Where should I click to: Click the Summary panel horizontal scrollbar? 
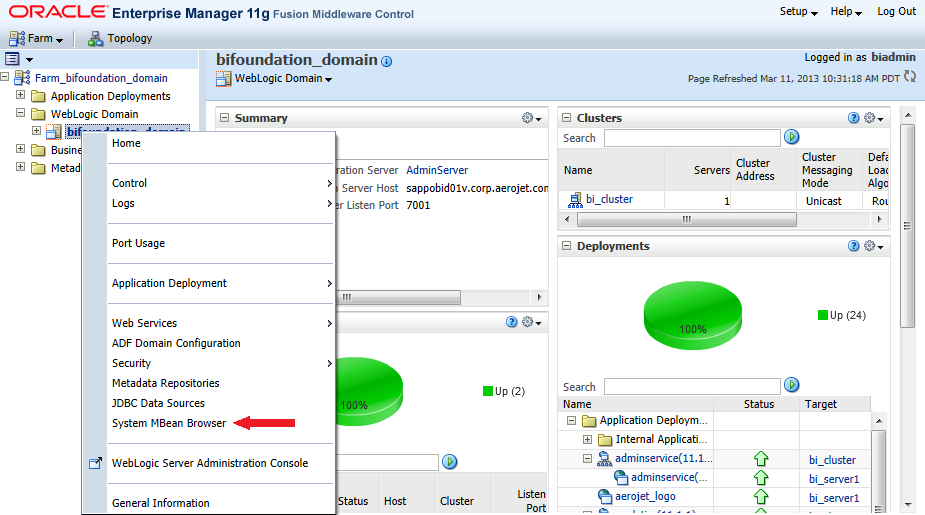point(399,297)
